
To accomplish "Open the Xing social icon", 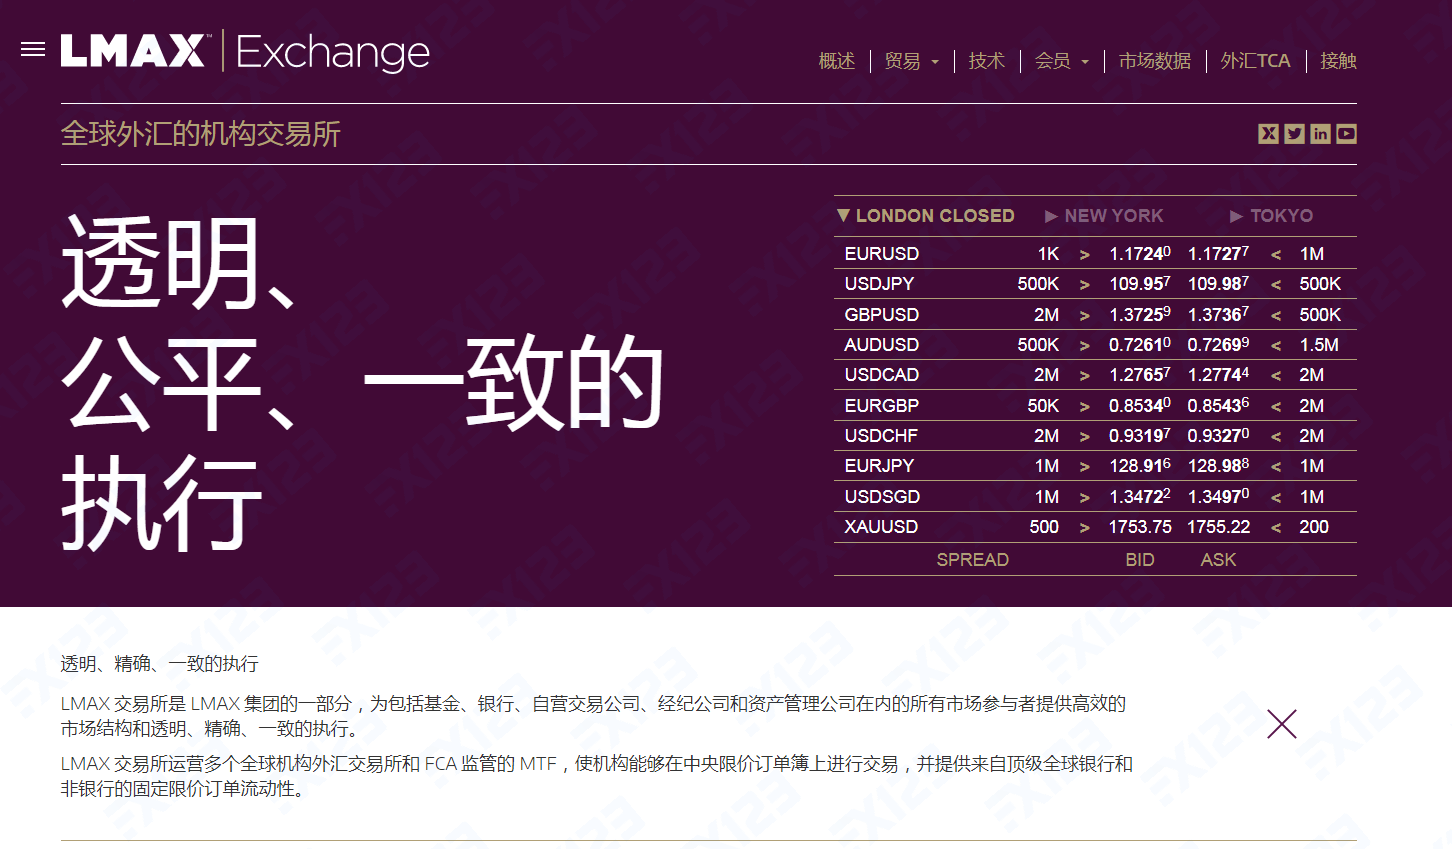I will [x=1268, y=134].
